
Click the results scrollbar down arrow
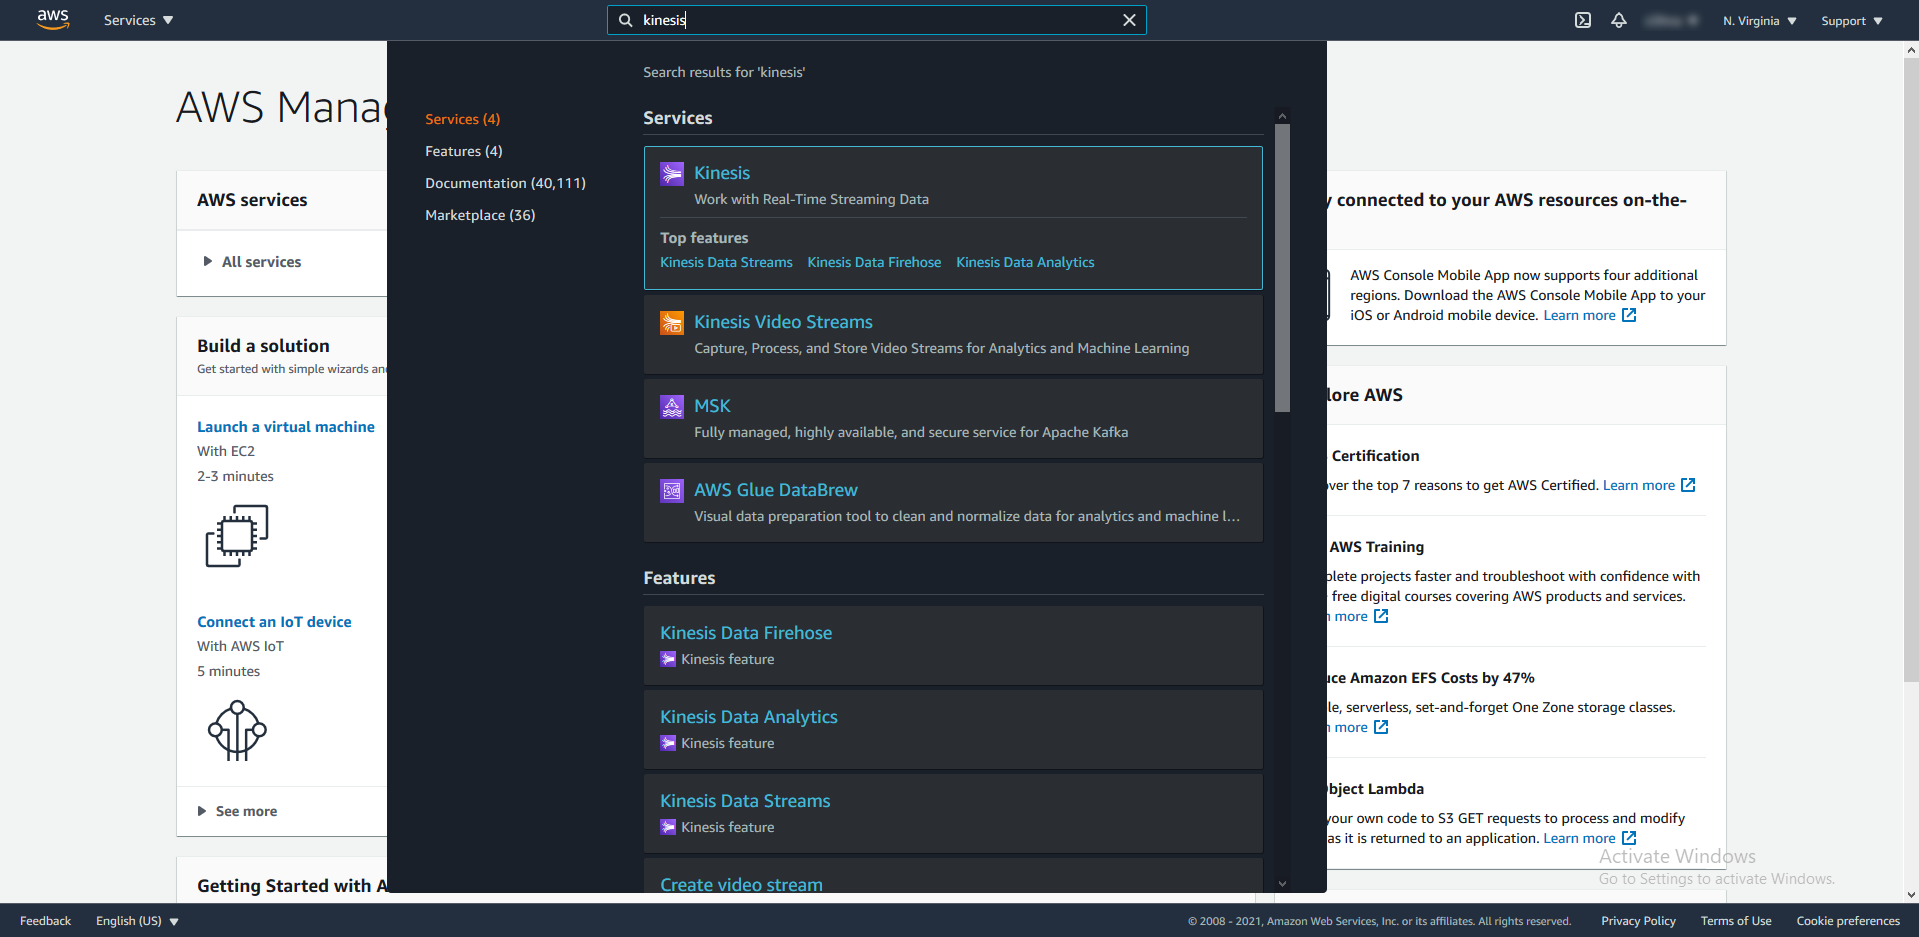click(x=1283, y=884)
